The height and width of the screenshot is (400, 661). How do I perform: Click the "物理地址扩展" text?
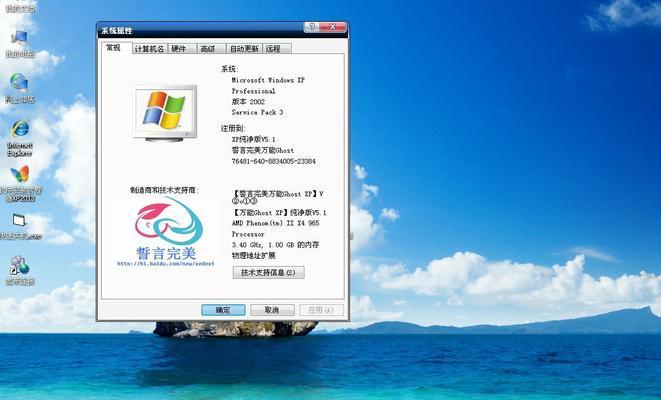tap(253, 255)
